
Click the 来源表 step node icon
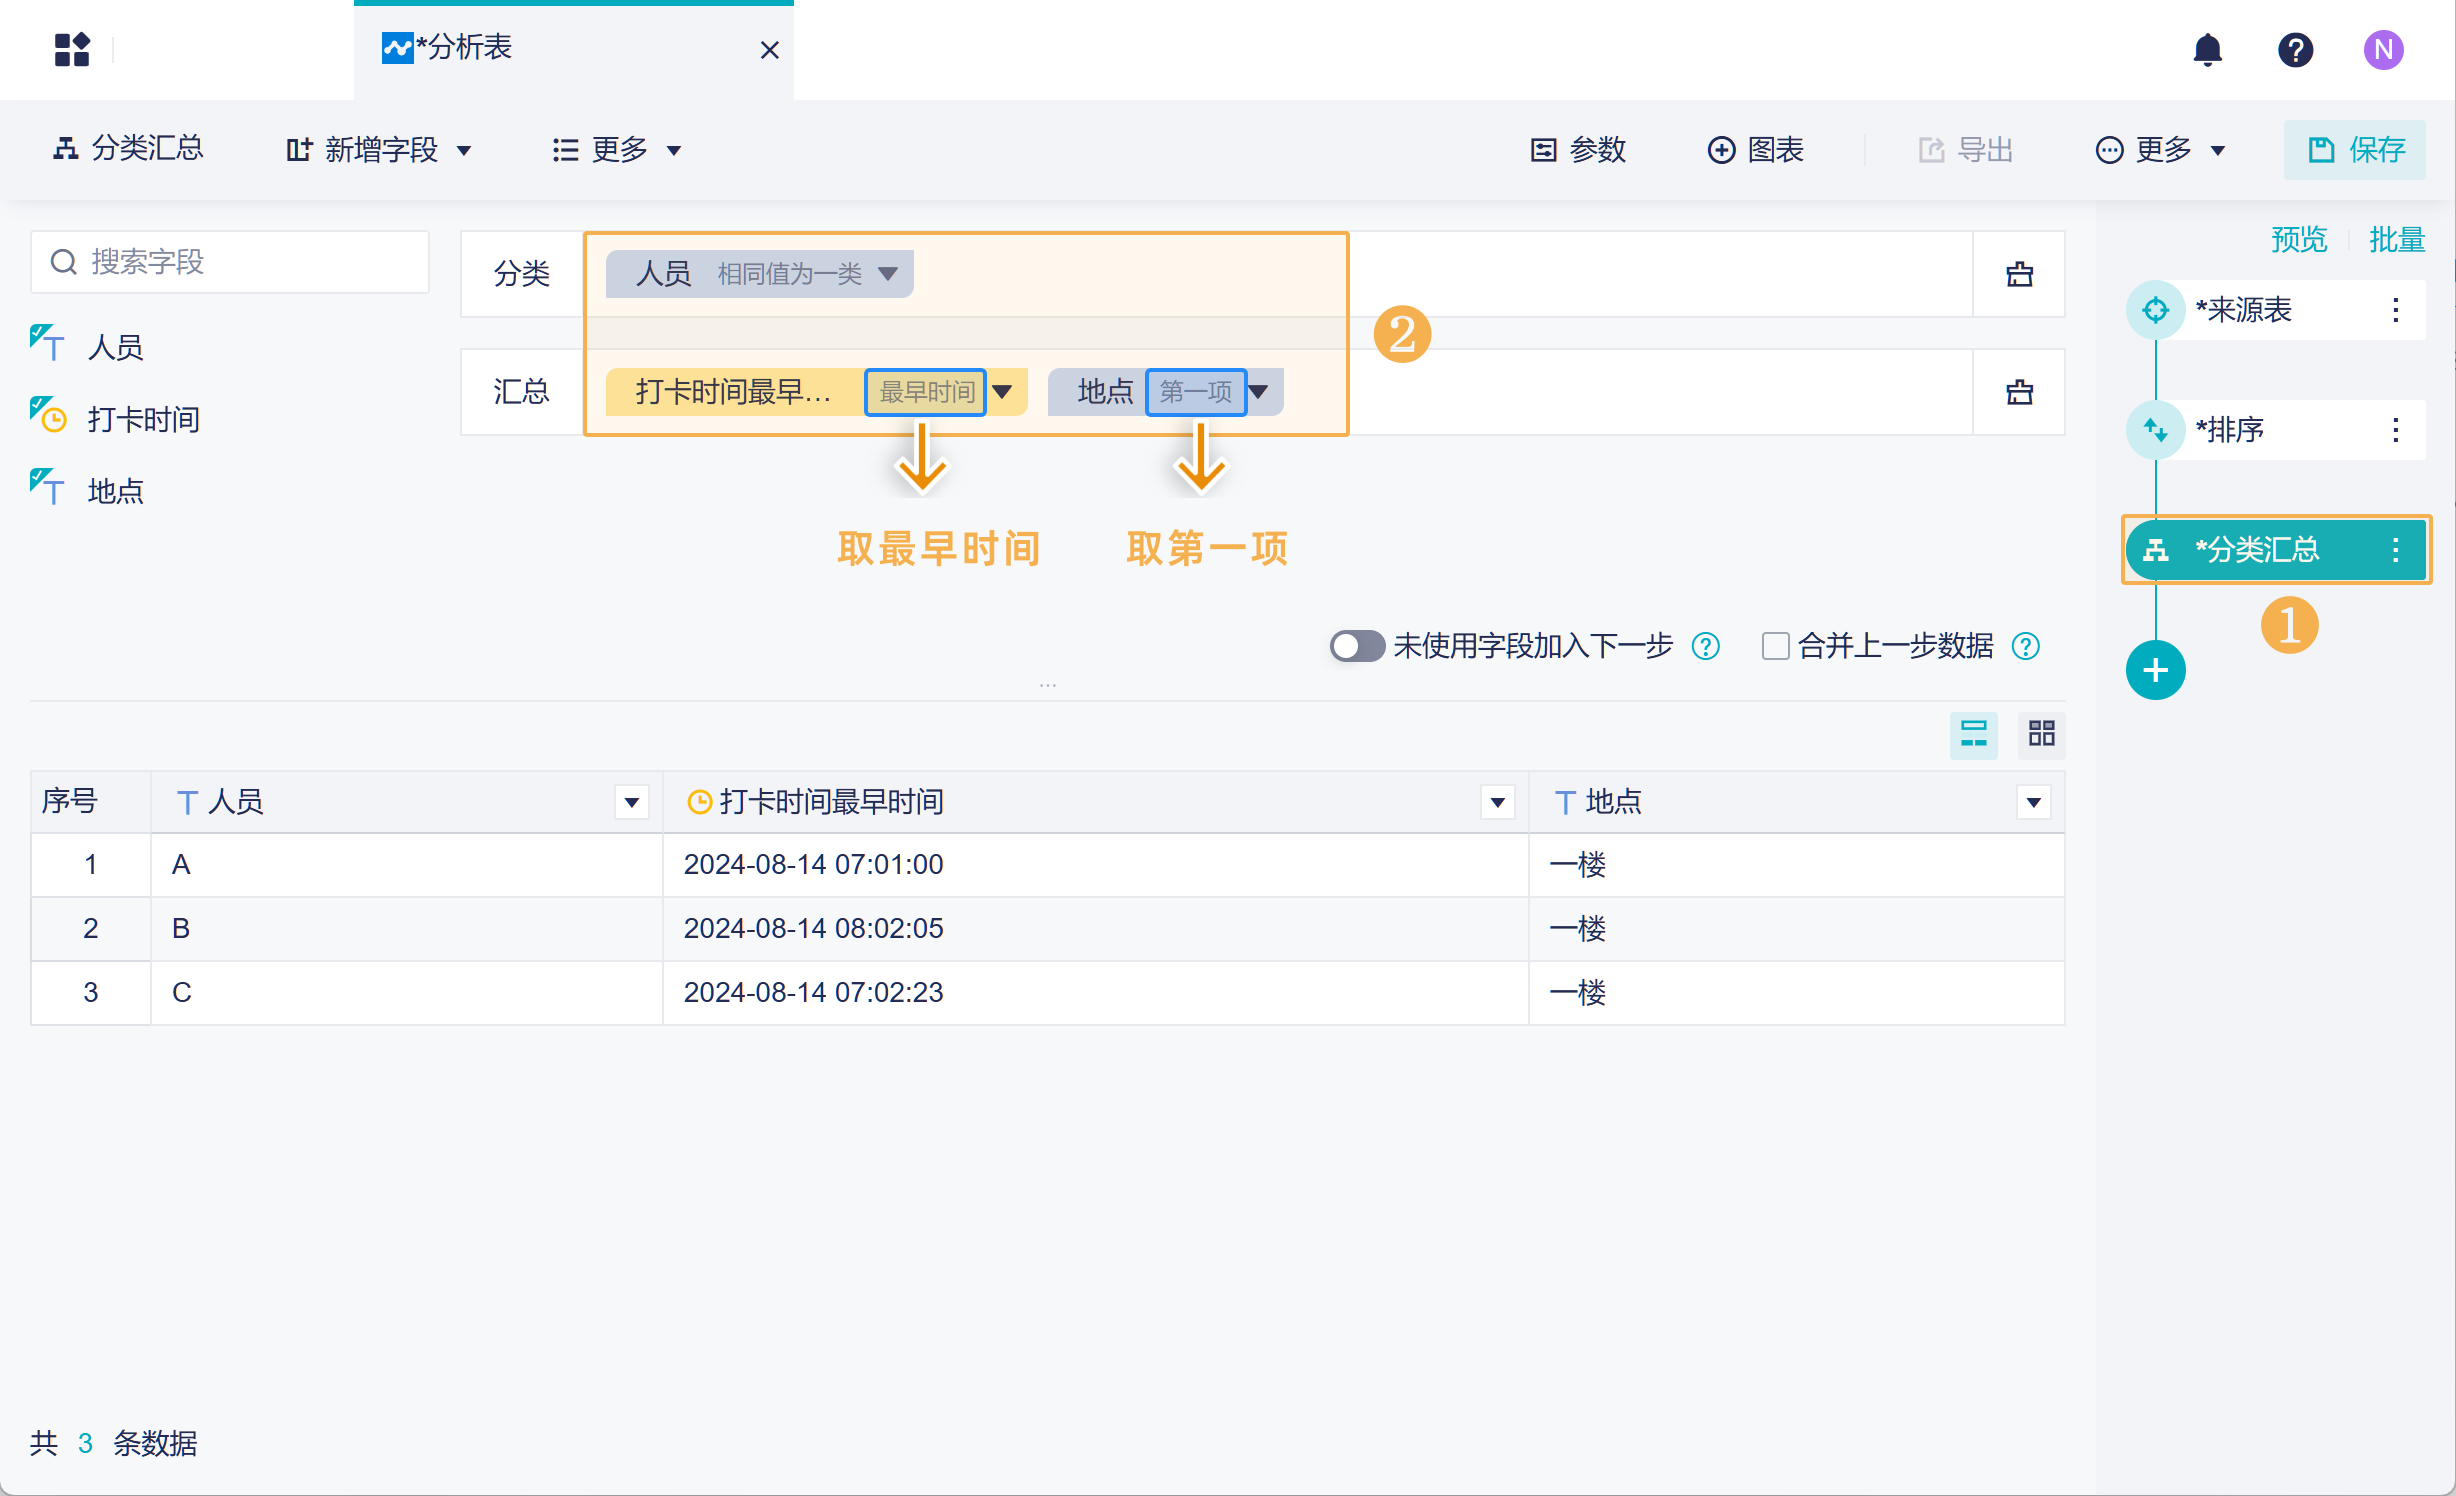2155,310
